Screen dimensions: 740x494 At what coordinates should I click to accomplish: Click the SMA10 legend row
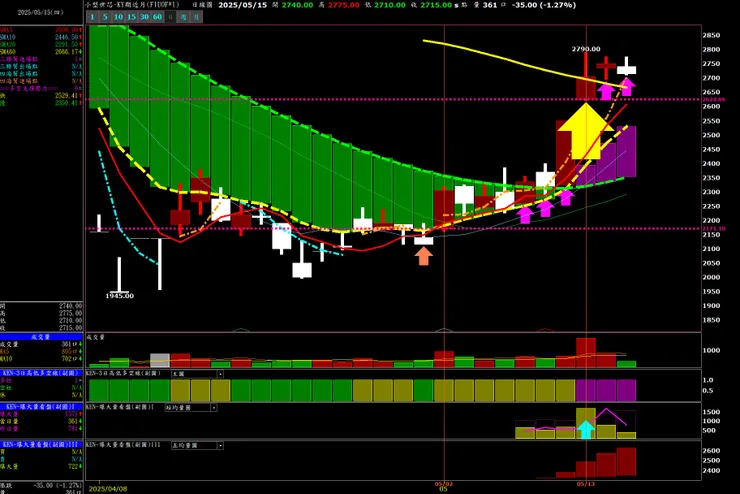pos(42,37)
